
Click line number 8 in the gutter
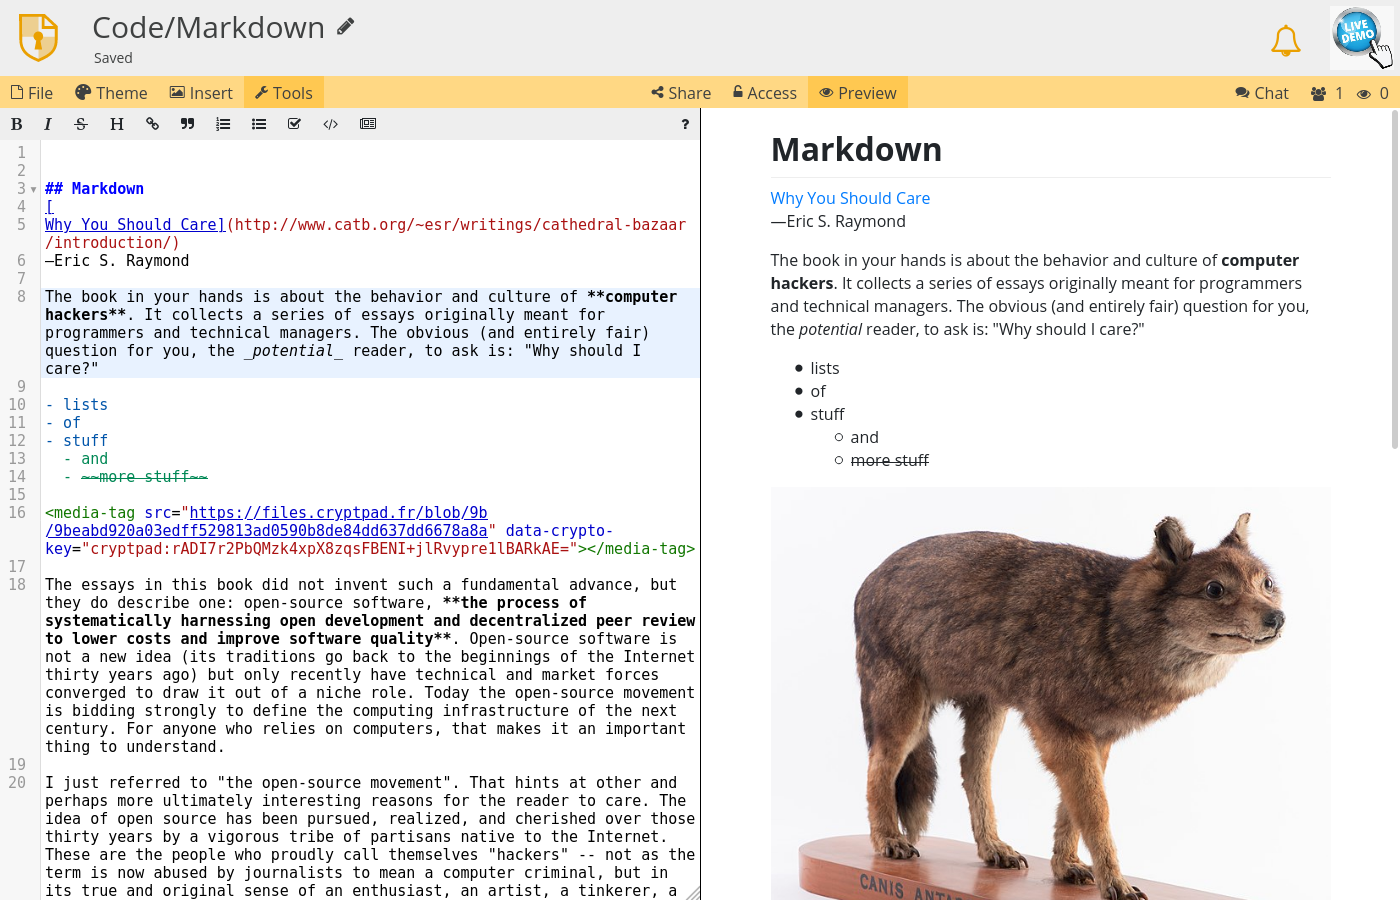pos(21,297)
